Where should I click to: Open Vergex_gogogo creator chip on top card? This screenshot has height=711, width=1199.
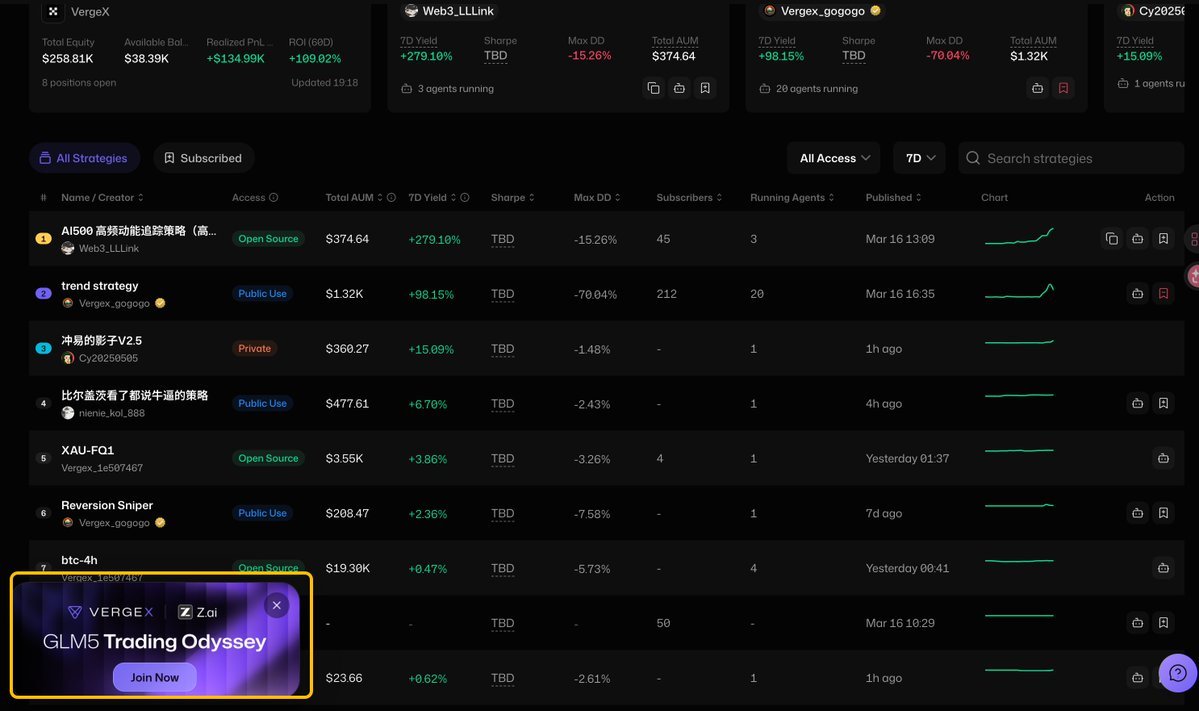click(822, 11)
